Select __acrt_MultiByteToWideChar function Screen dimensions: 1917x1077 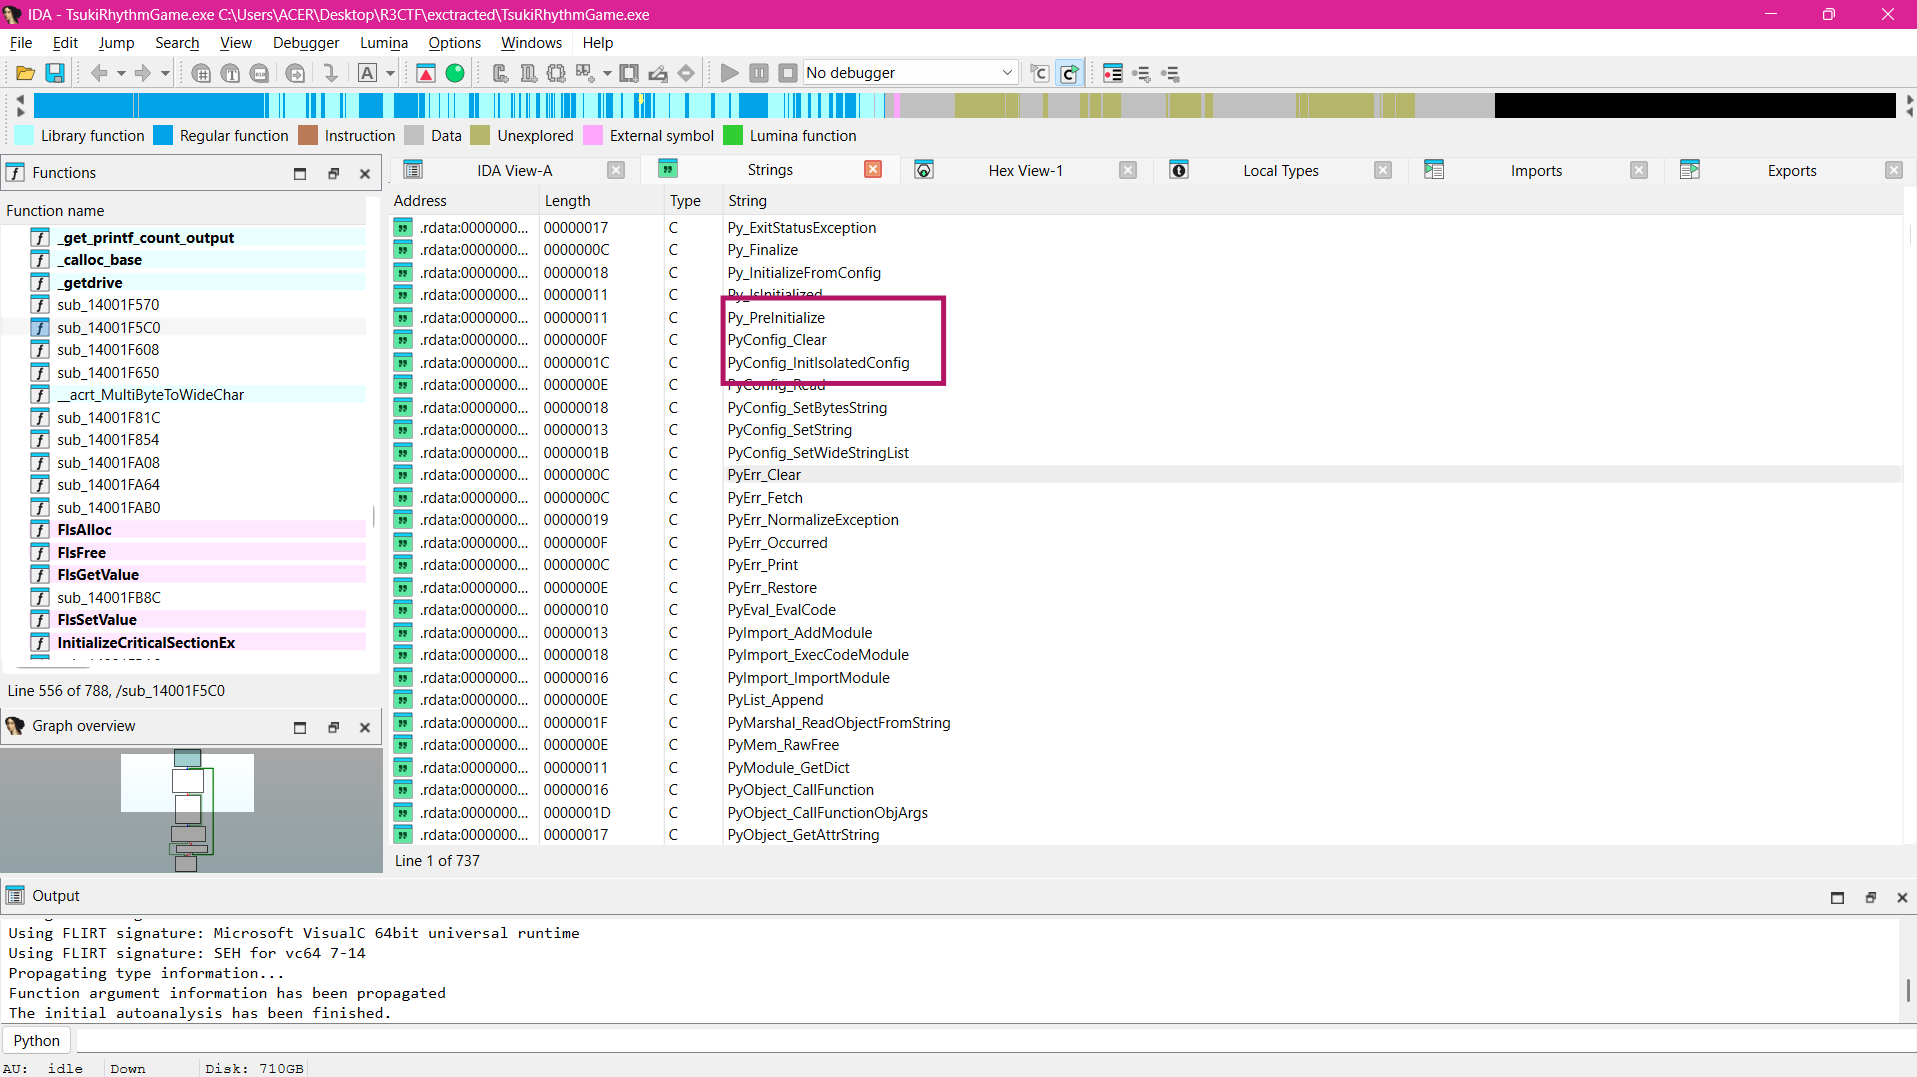pyautogui.click(x=150, y=395)
